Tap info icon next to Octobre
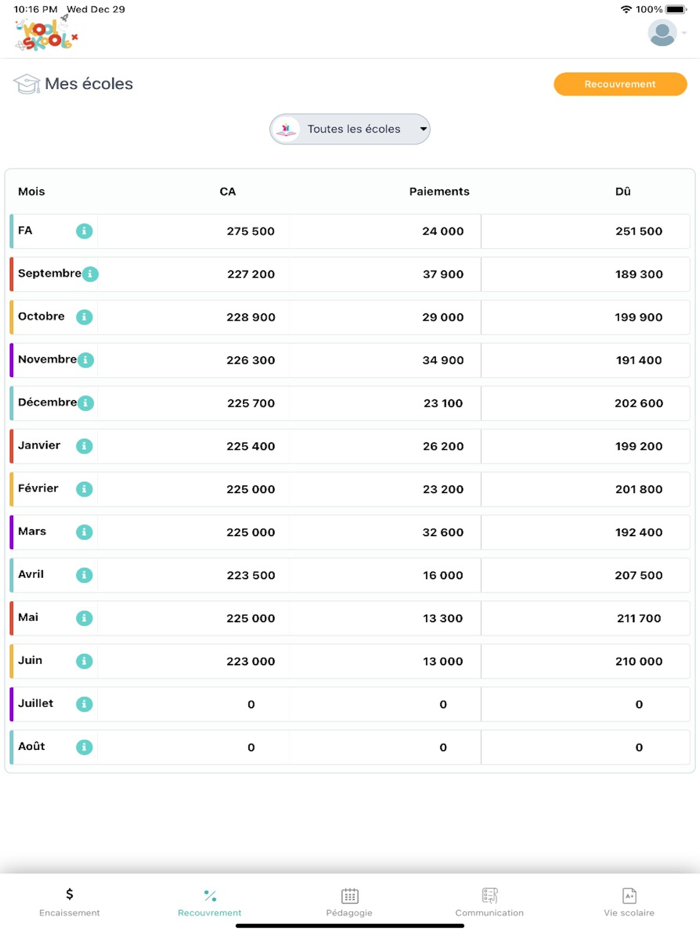The width and height of the screenshot is (700, 934). pyautogui.click(x=85, y=317)
